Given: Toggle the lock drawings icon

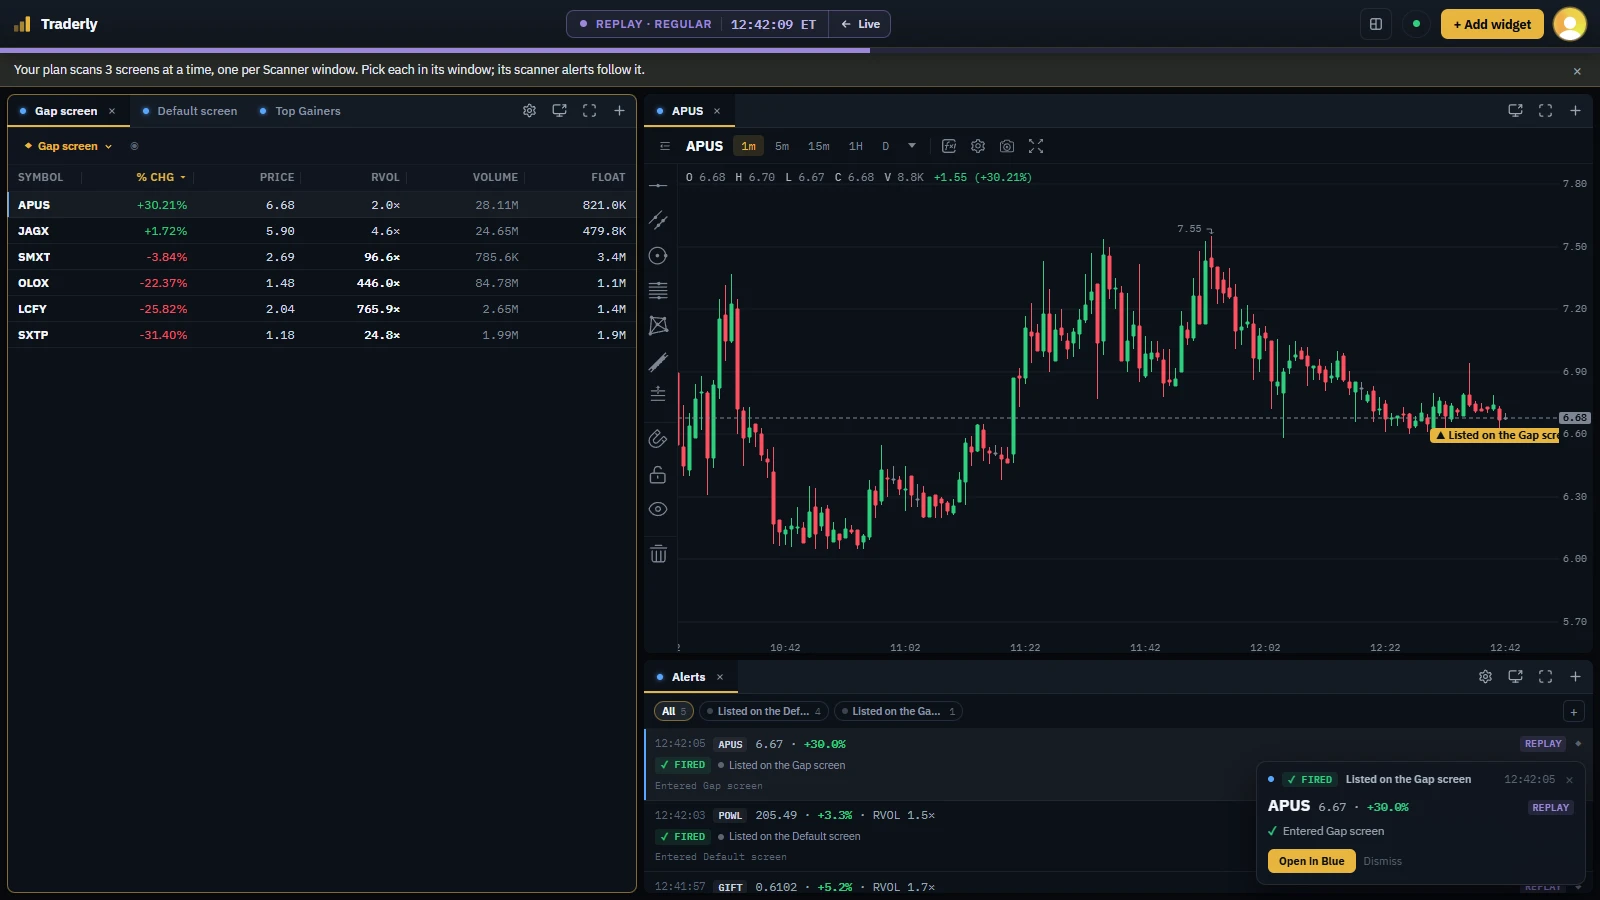Looking at the screenshot, I should pyautogui.click(x=658, y=474).
